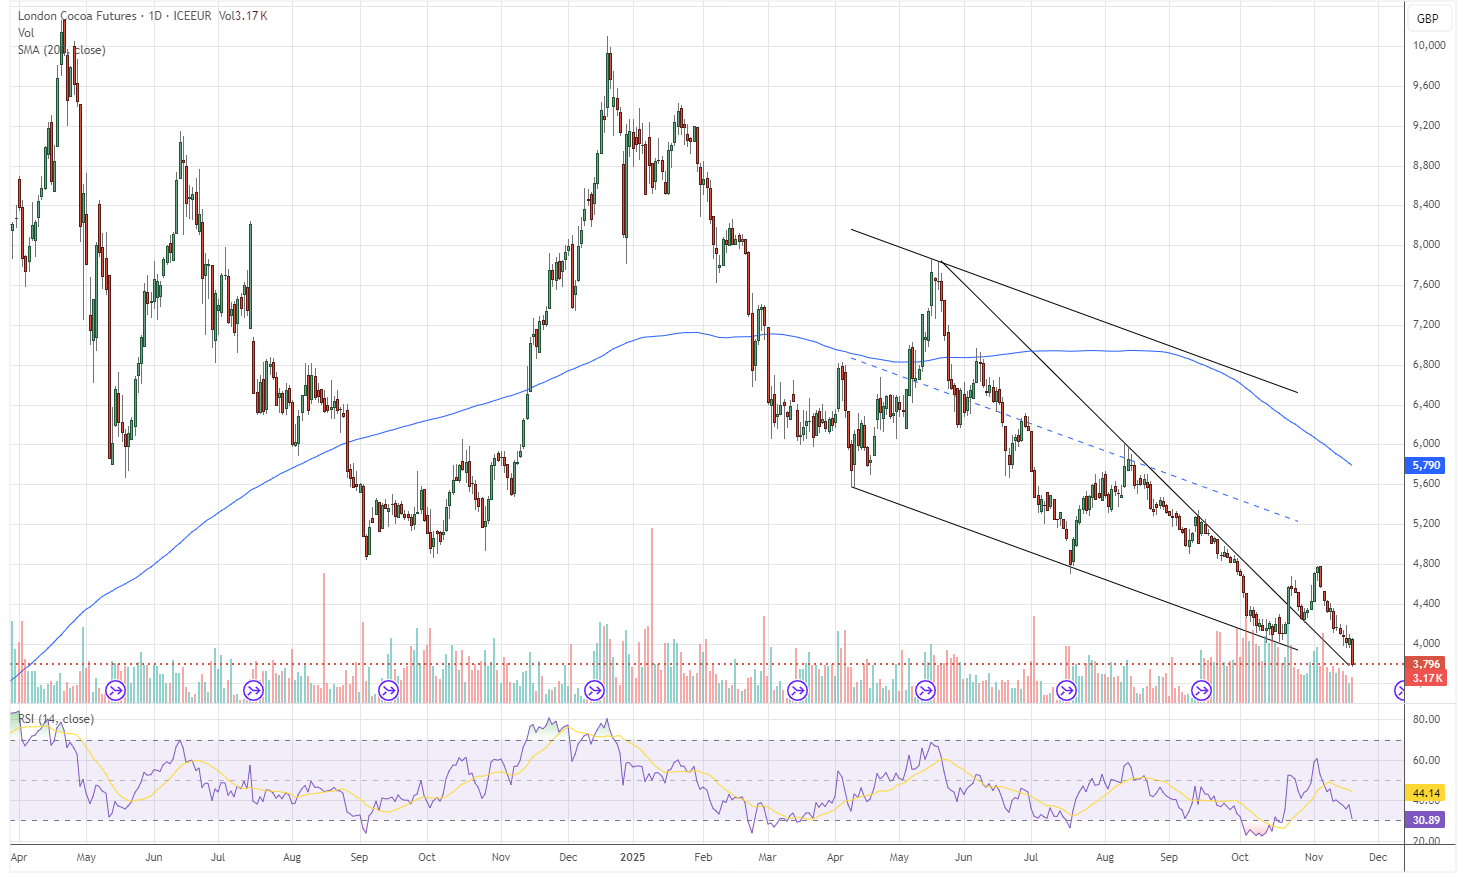This screenshot has width=1466, height=878.
Task: Click the 2025 marker on the time axis
Action: pyautogui.click(x=634, y=857)
